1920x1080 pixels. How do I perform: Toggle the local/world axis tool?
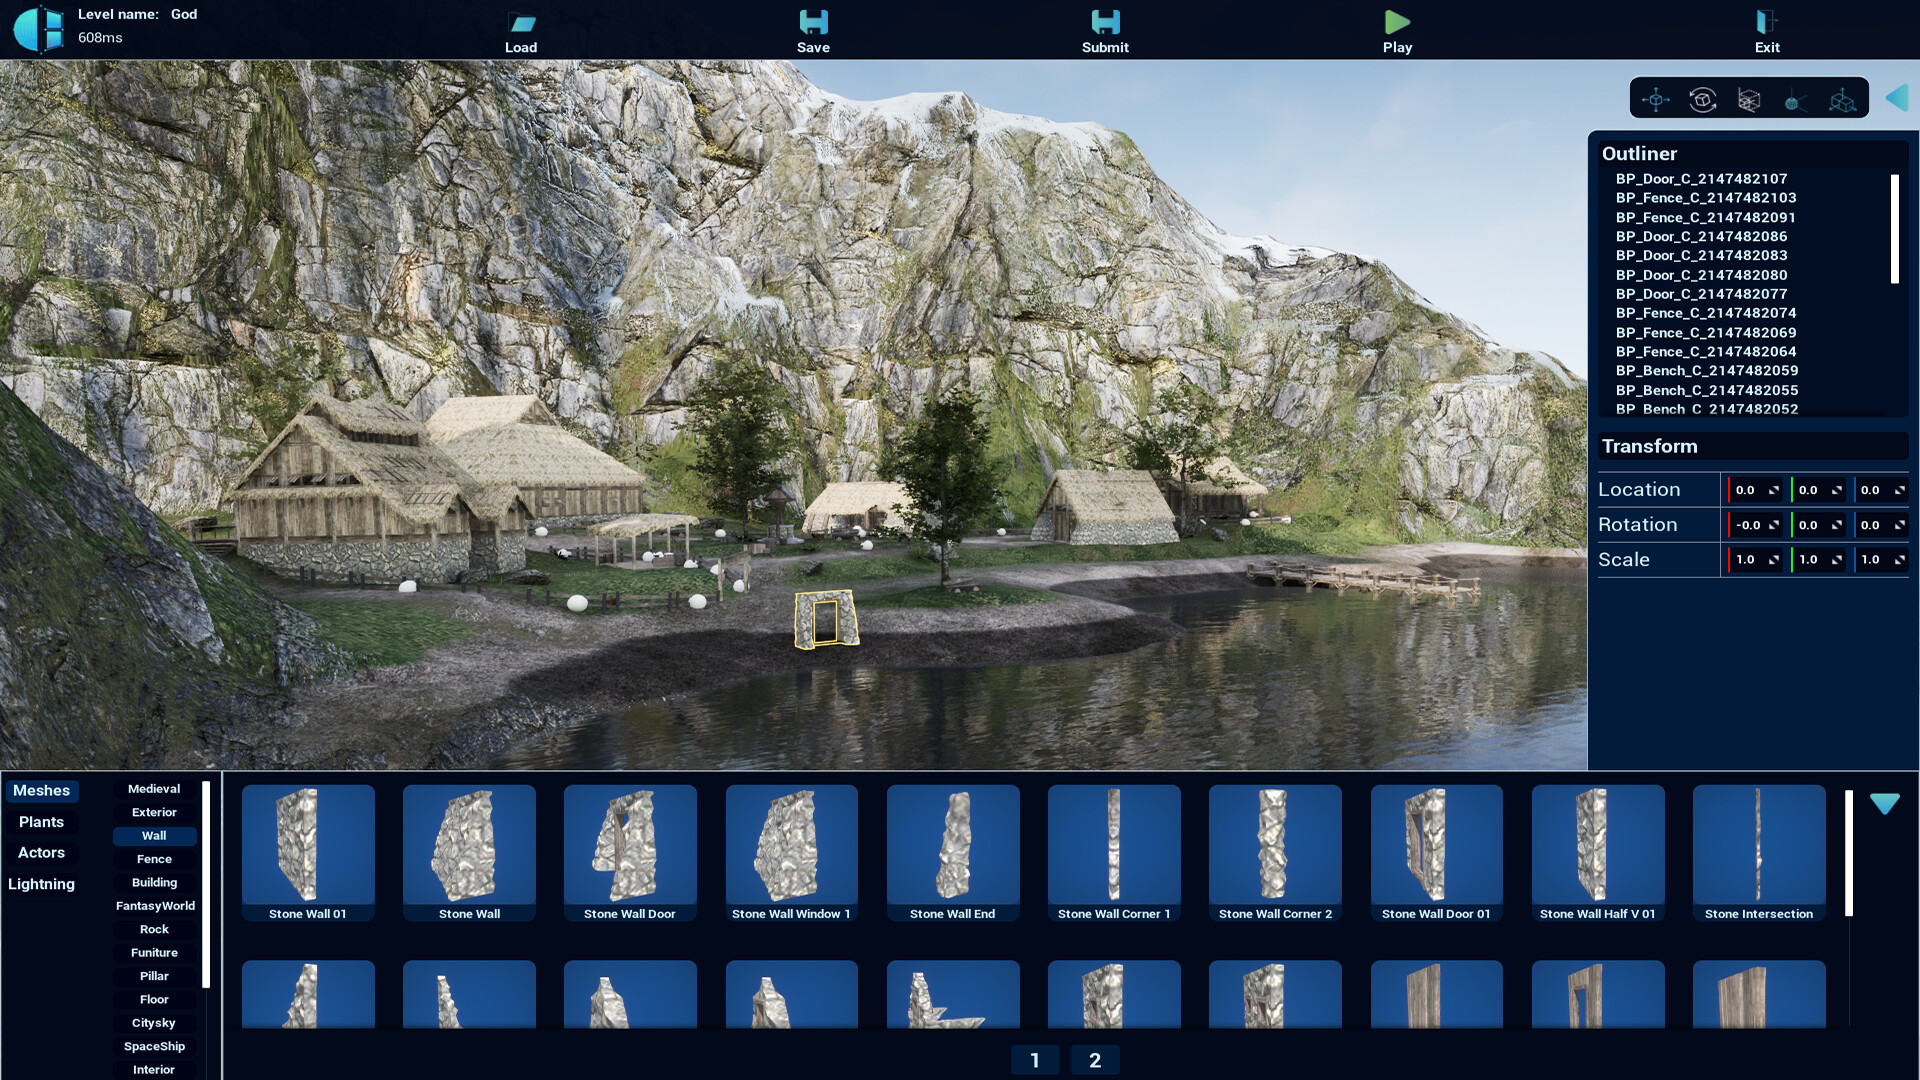coord(1842,99)
